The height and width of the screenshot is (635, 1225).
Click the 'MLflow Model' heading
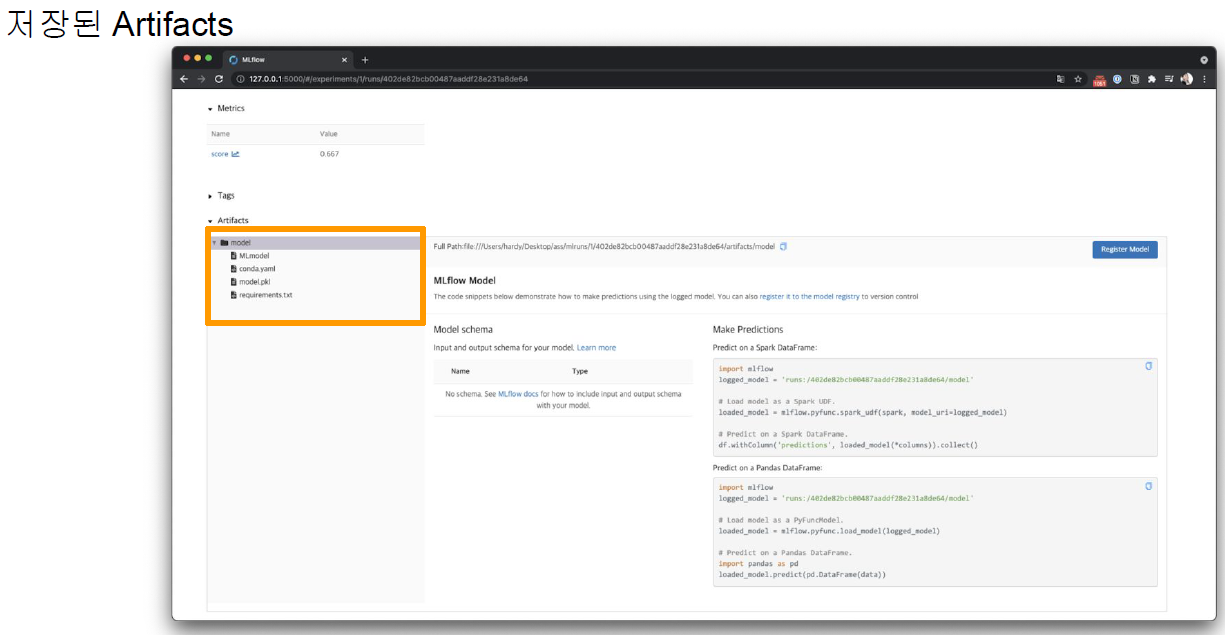coord(464,281)
